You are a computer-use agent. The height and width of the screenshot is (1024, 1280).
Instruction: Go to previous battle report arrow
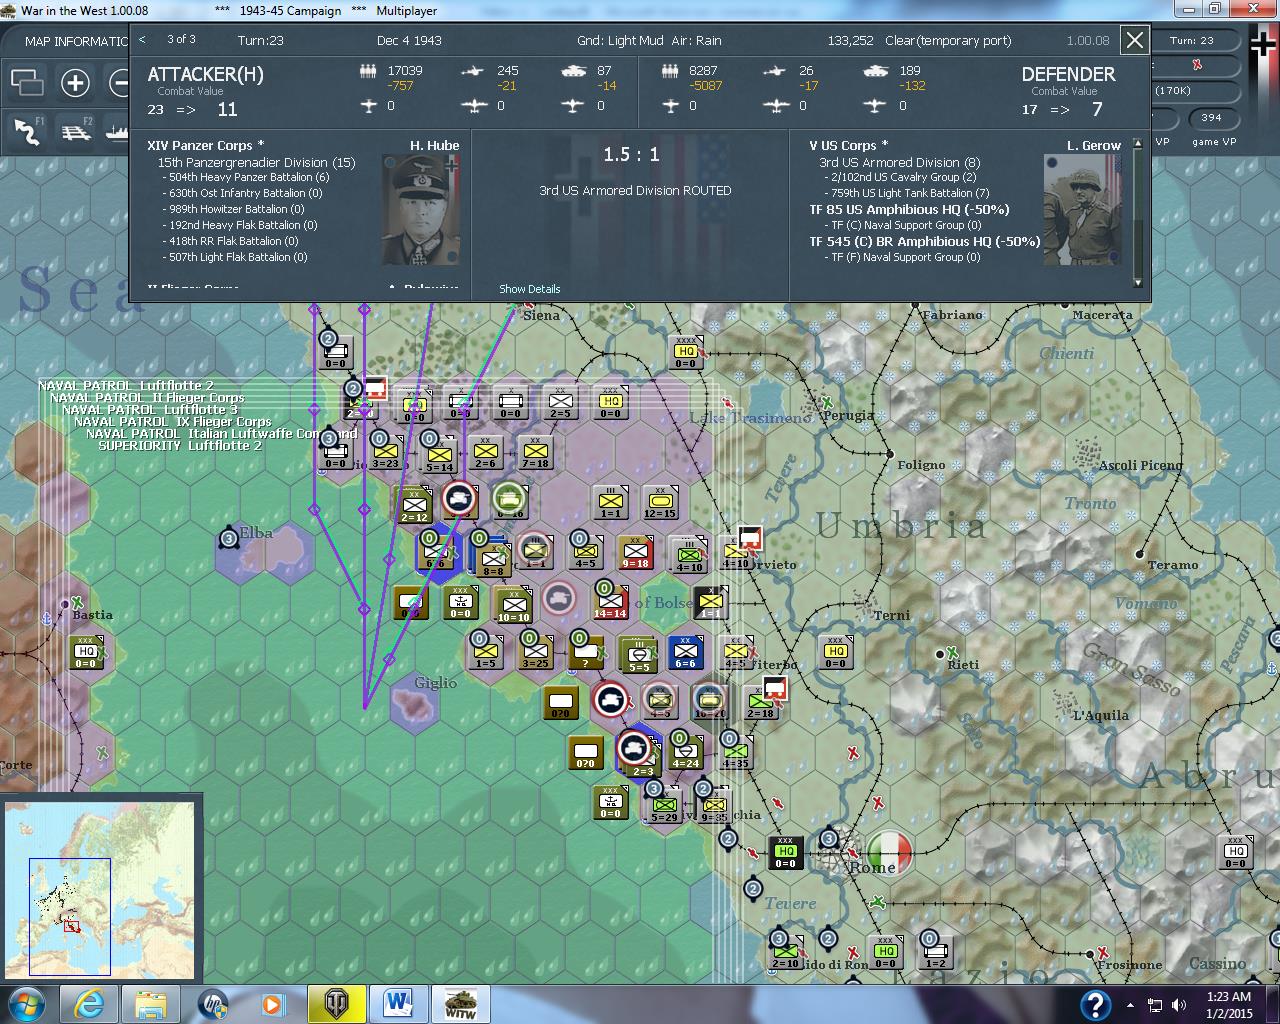click(143, 39)
